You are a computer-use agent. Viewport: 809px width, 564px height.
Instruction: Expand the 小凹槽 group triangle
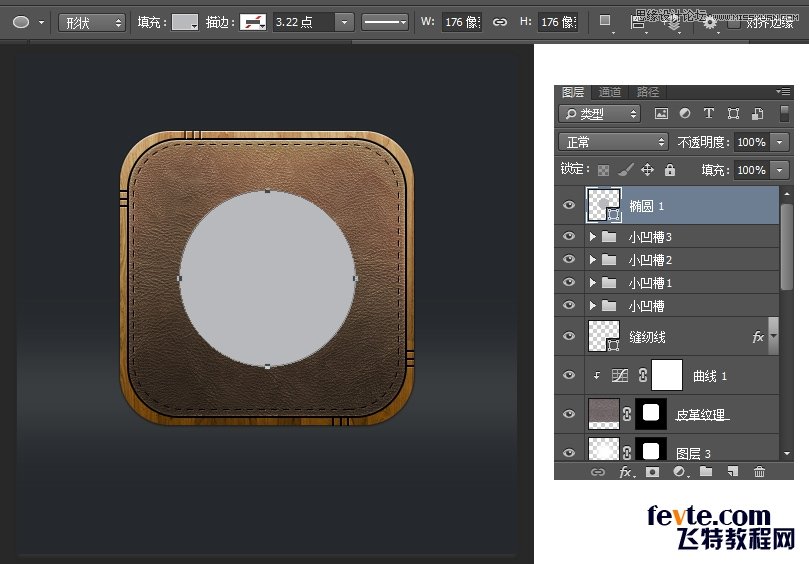click(592, 305)
